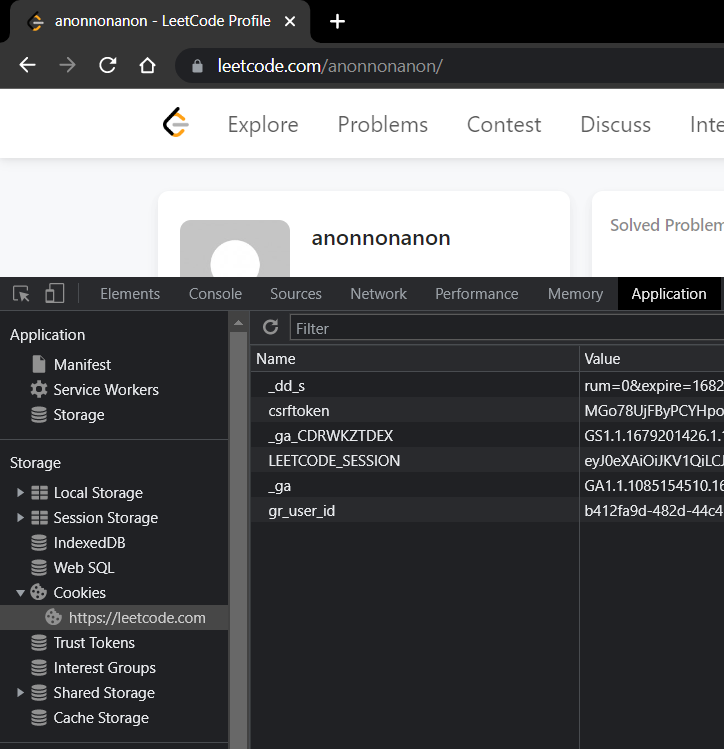Click the lock site-info icon
The image size is (724, 749).
(197, 66)
